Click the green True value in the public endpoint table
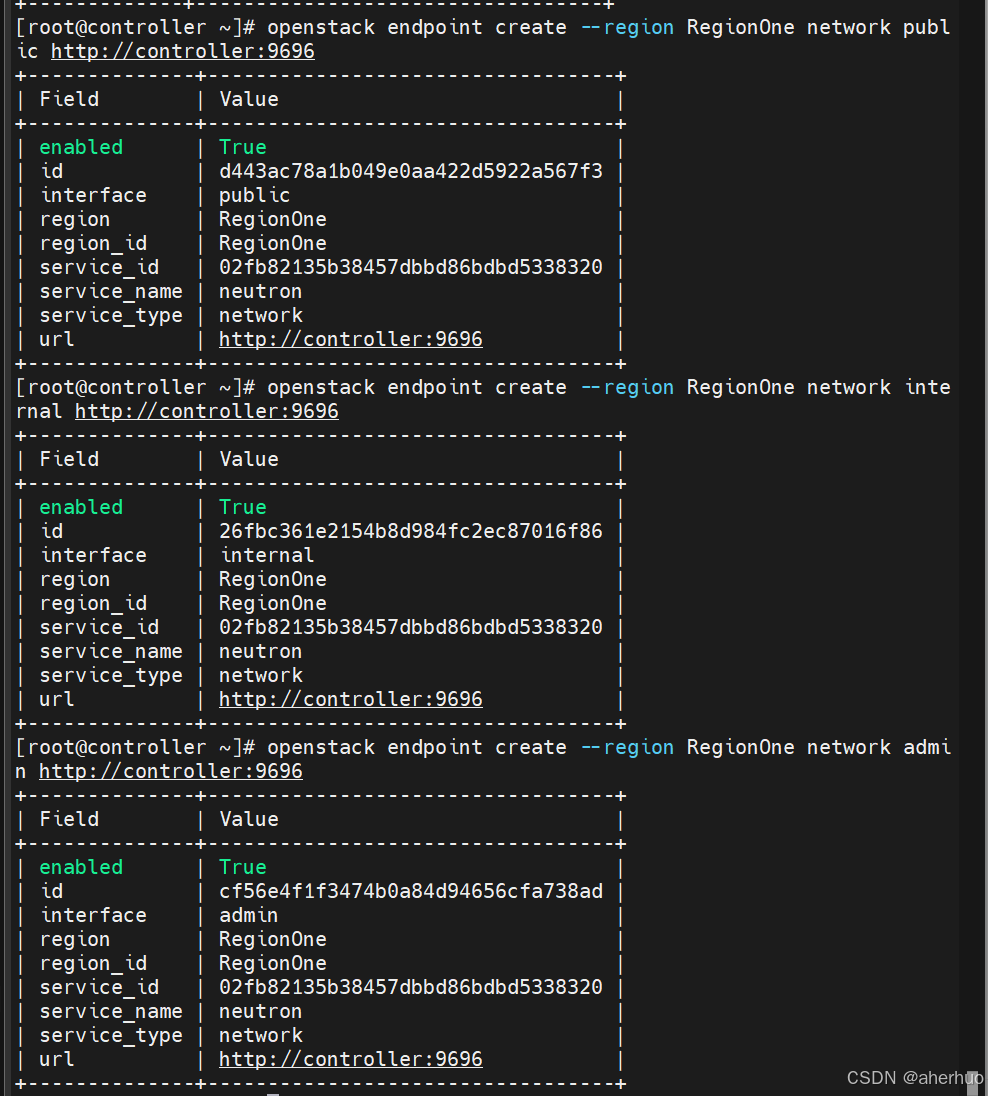This screenshot has height=1096, width=988. [243, 147]
